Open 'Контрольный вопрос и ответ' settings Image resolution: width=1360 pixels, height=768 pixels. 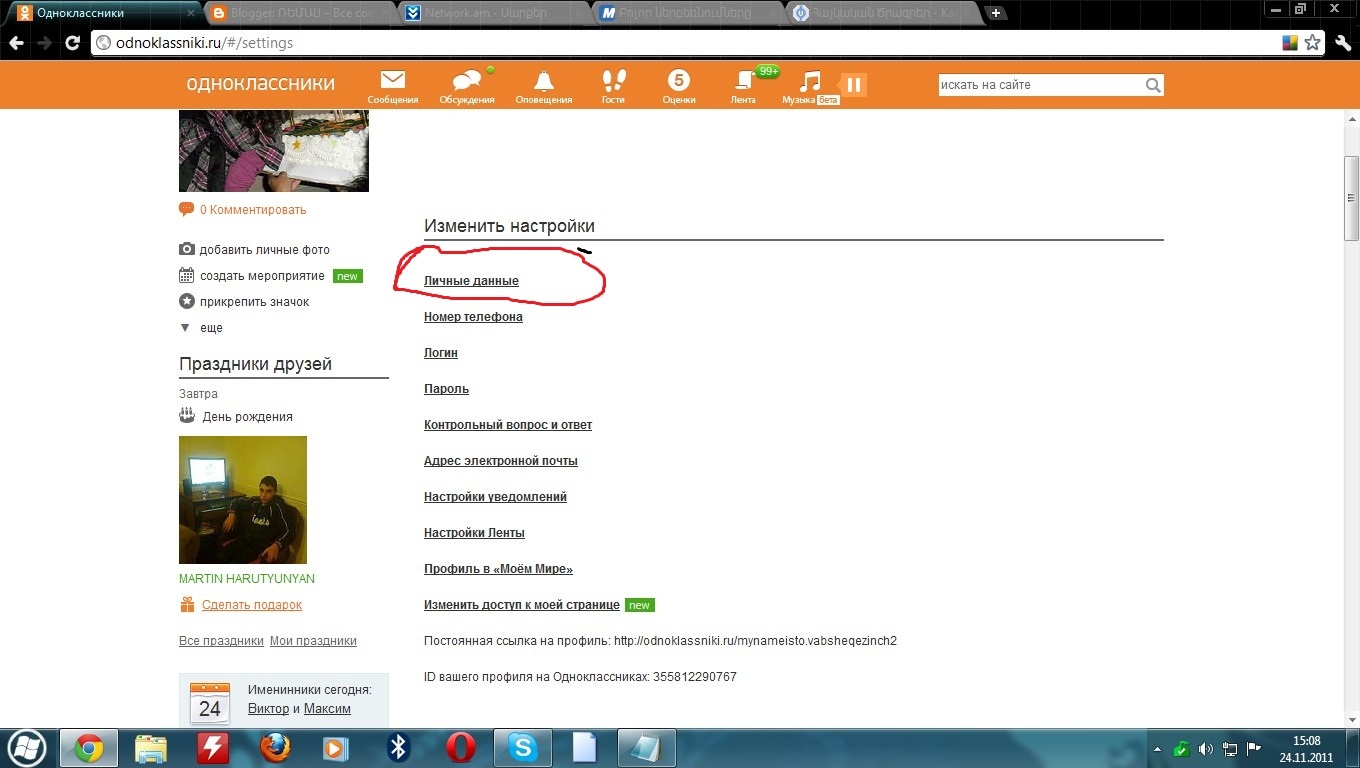coord(508,425)
